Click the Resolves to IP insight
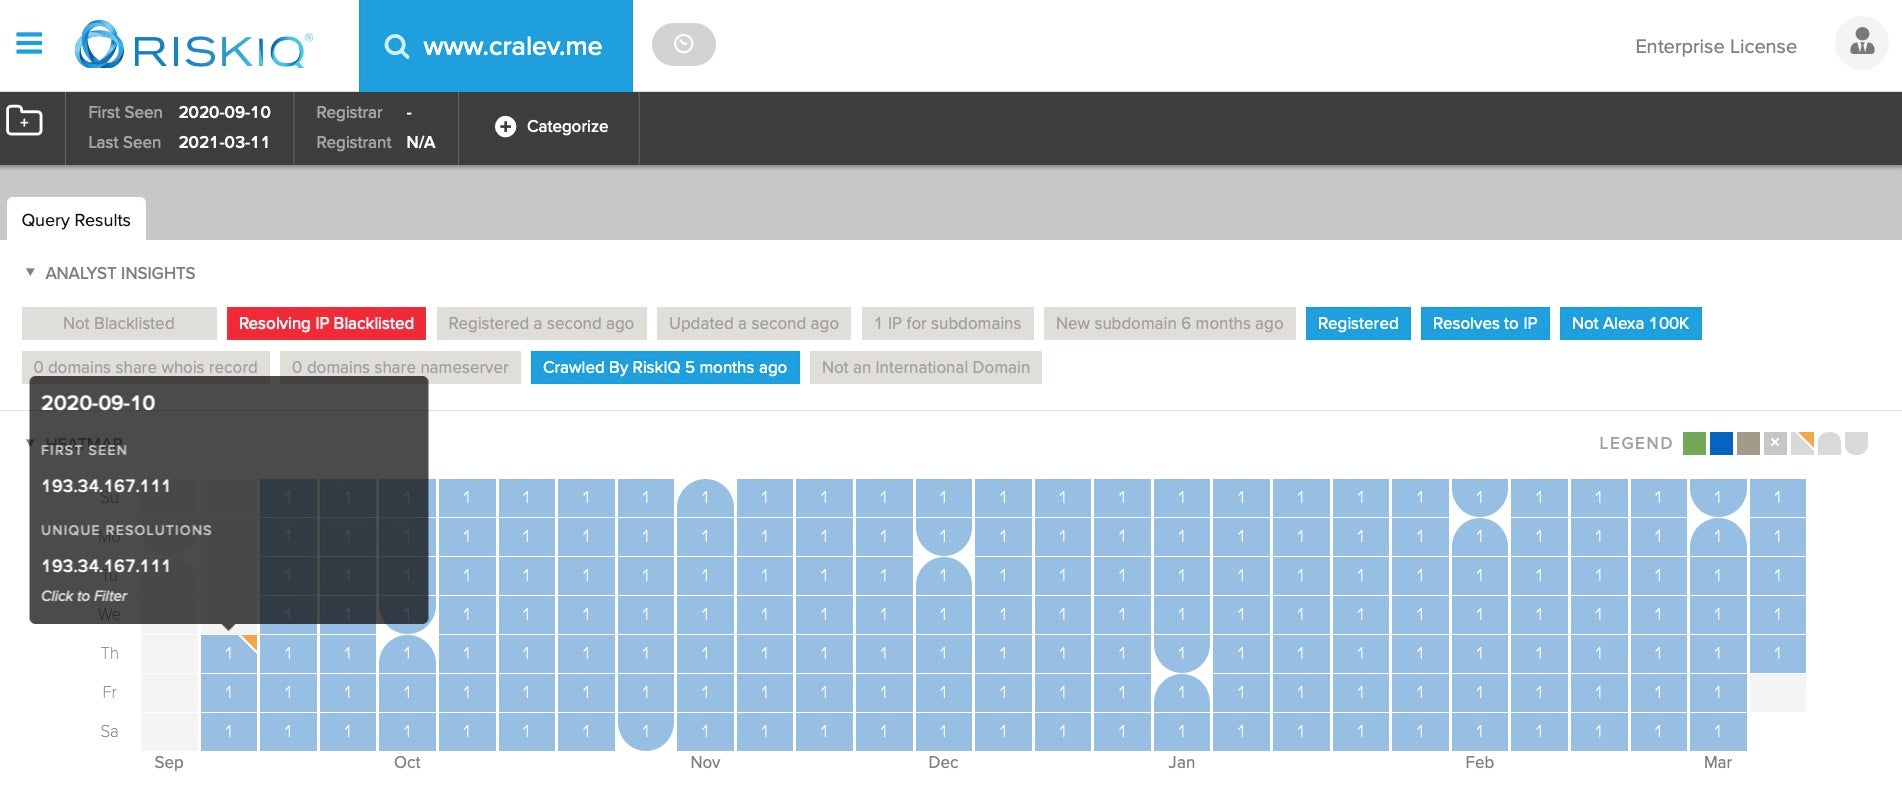Image resolution: width=1902 pixels, height=797 pixels. (1484, 324)
